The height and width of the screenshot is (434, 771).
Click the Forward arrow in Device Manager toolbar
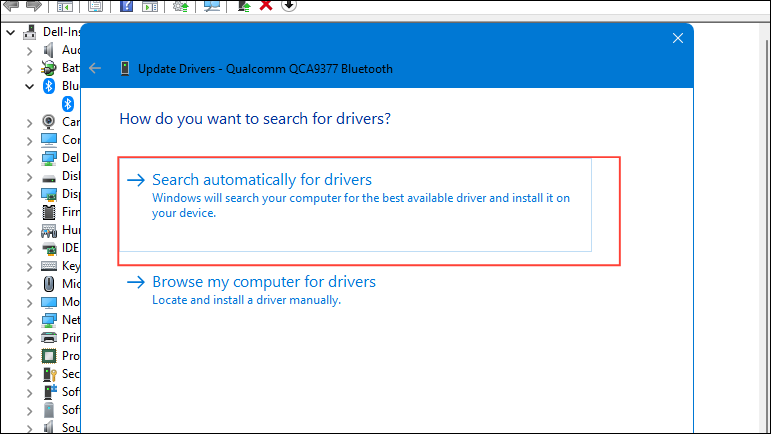[33, 5]
